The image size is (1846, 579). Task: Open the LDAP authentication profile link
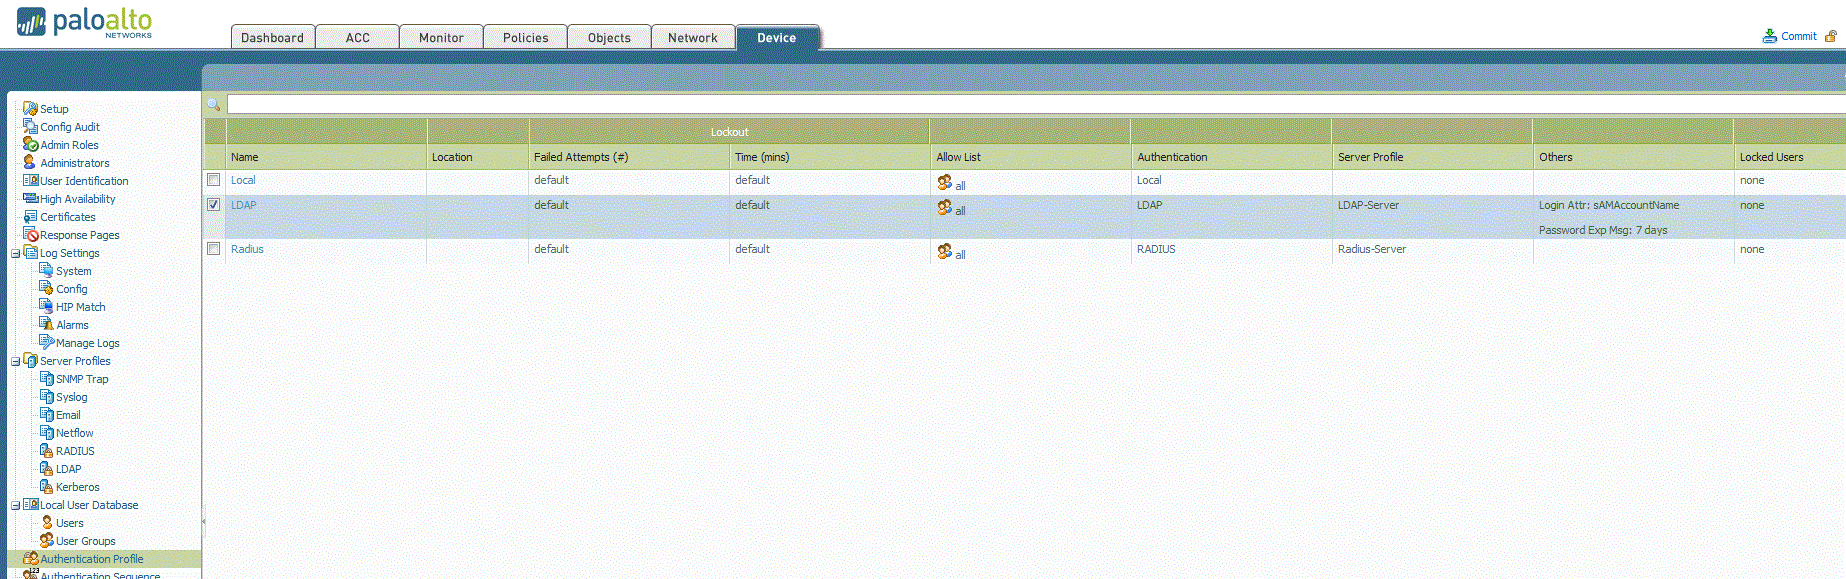tap(243, 205)
